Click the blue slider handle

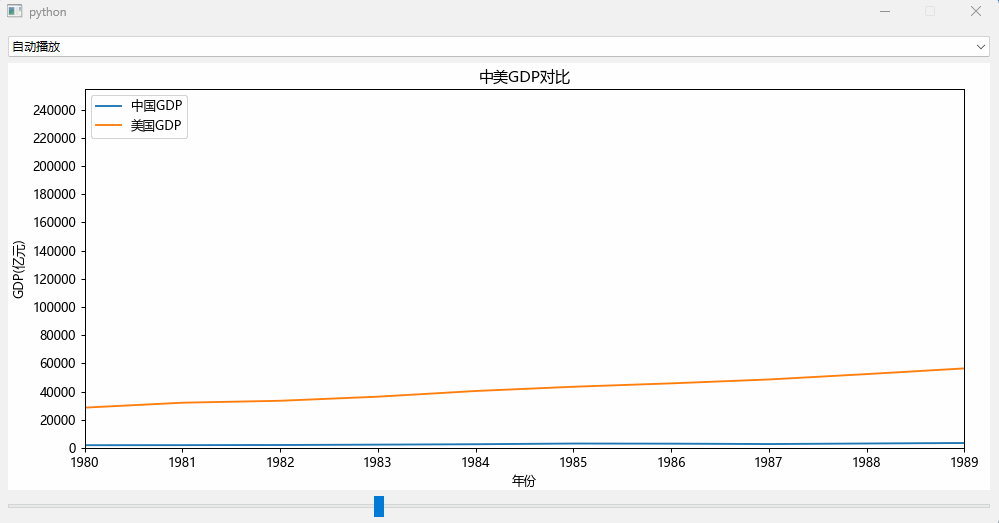point(379,506)
